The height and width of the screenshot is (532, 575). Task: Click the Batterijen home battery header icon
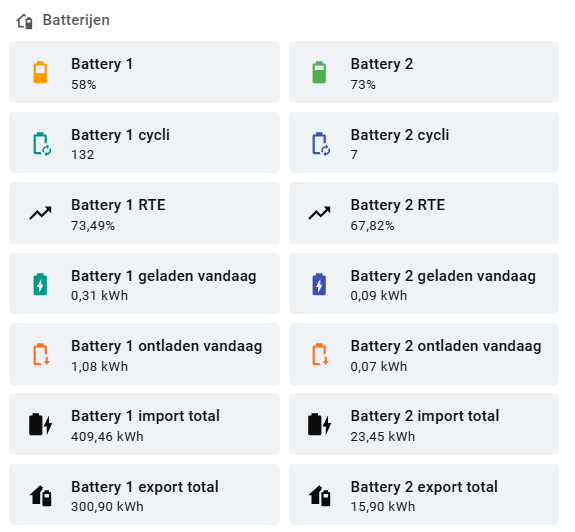coord(25,21)
